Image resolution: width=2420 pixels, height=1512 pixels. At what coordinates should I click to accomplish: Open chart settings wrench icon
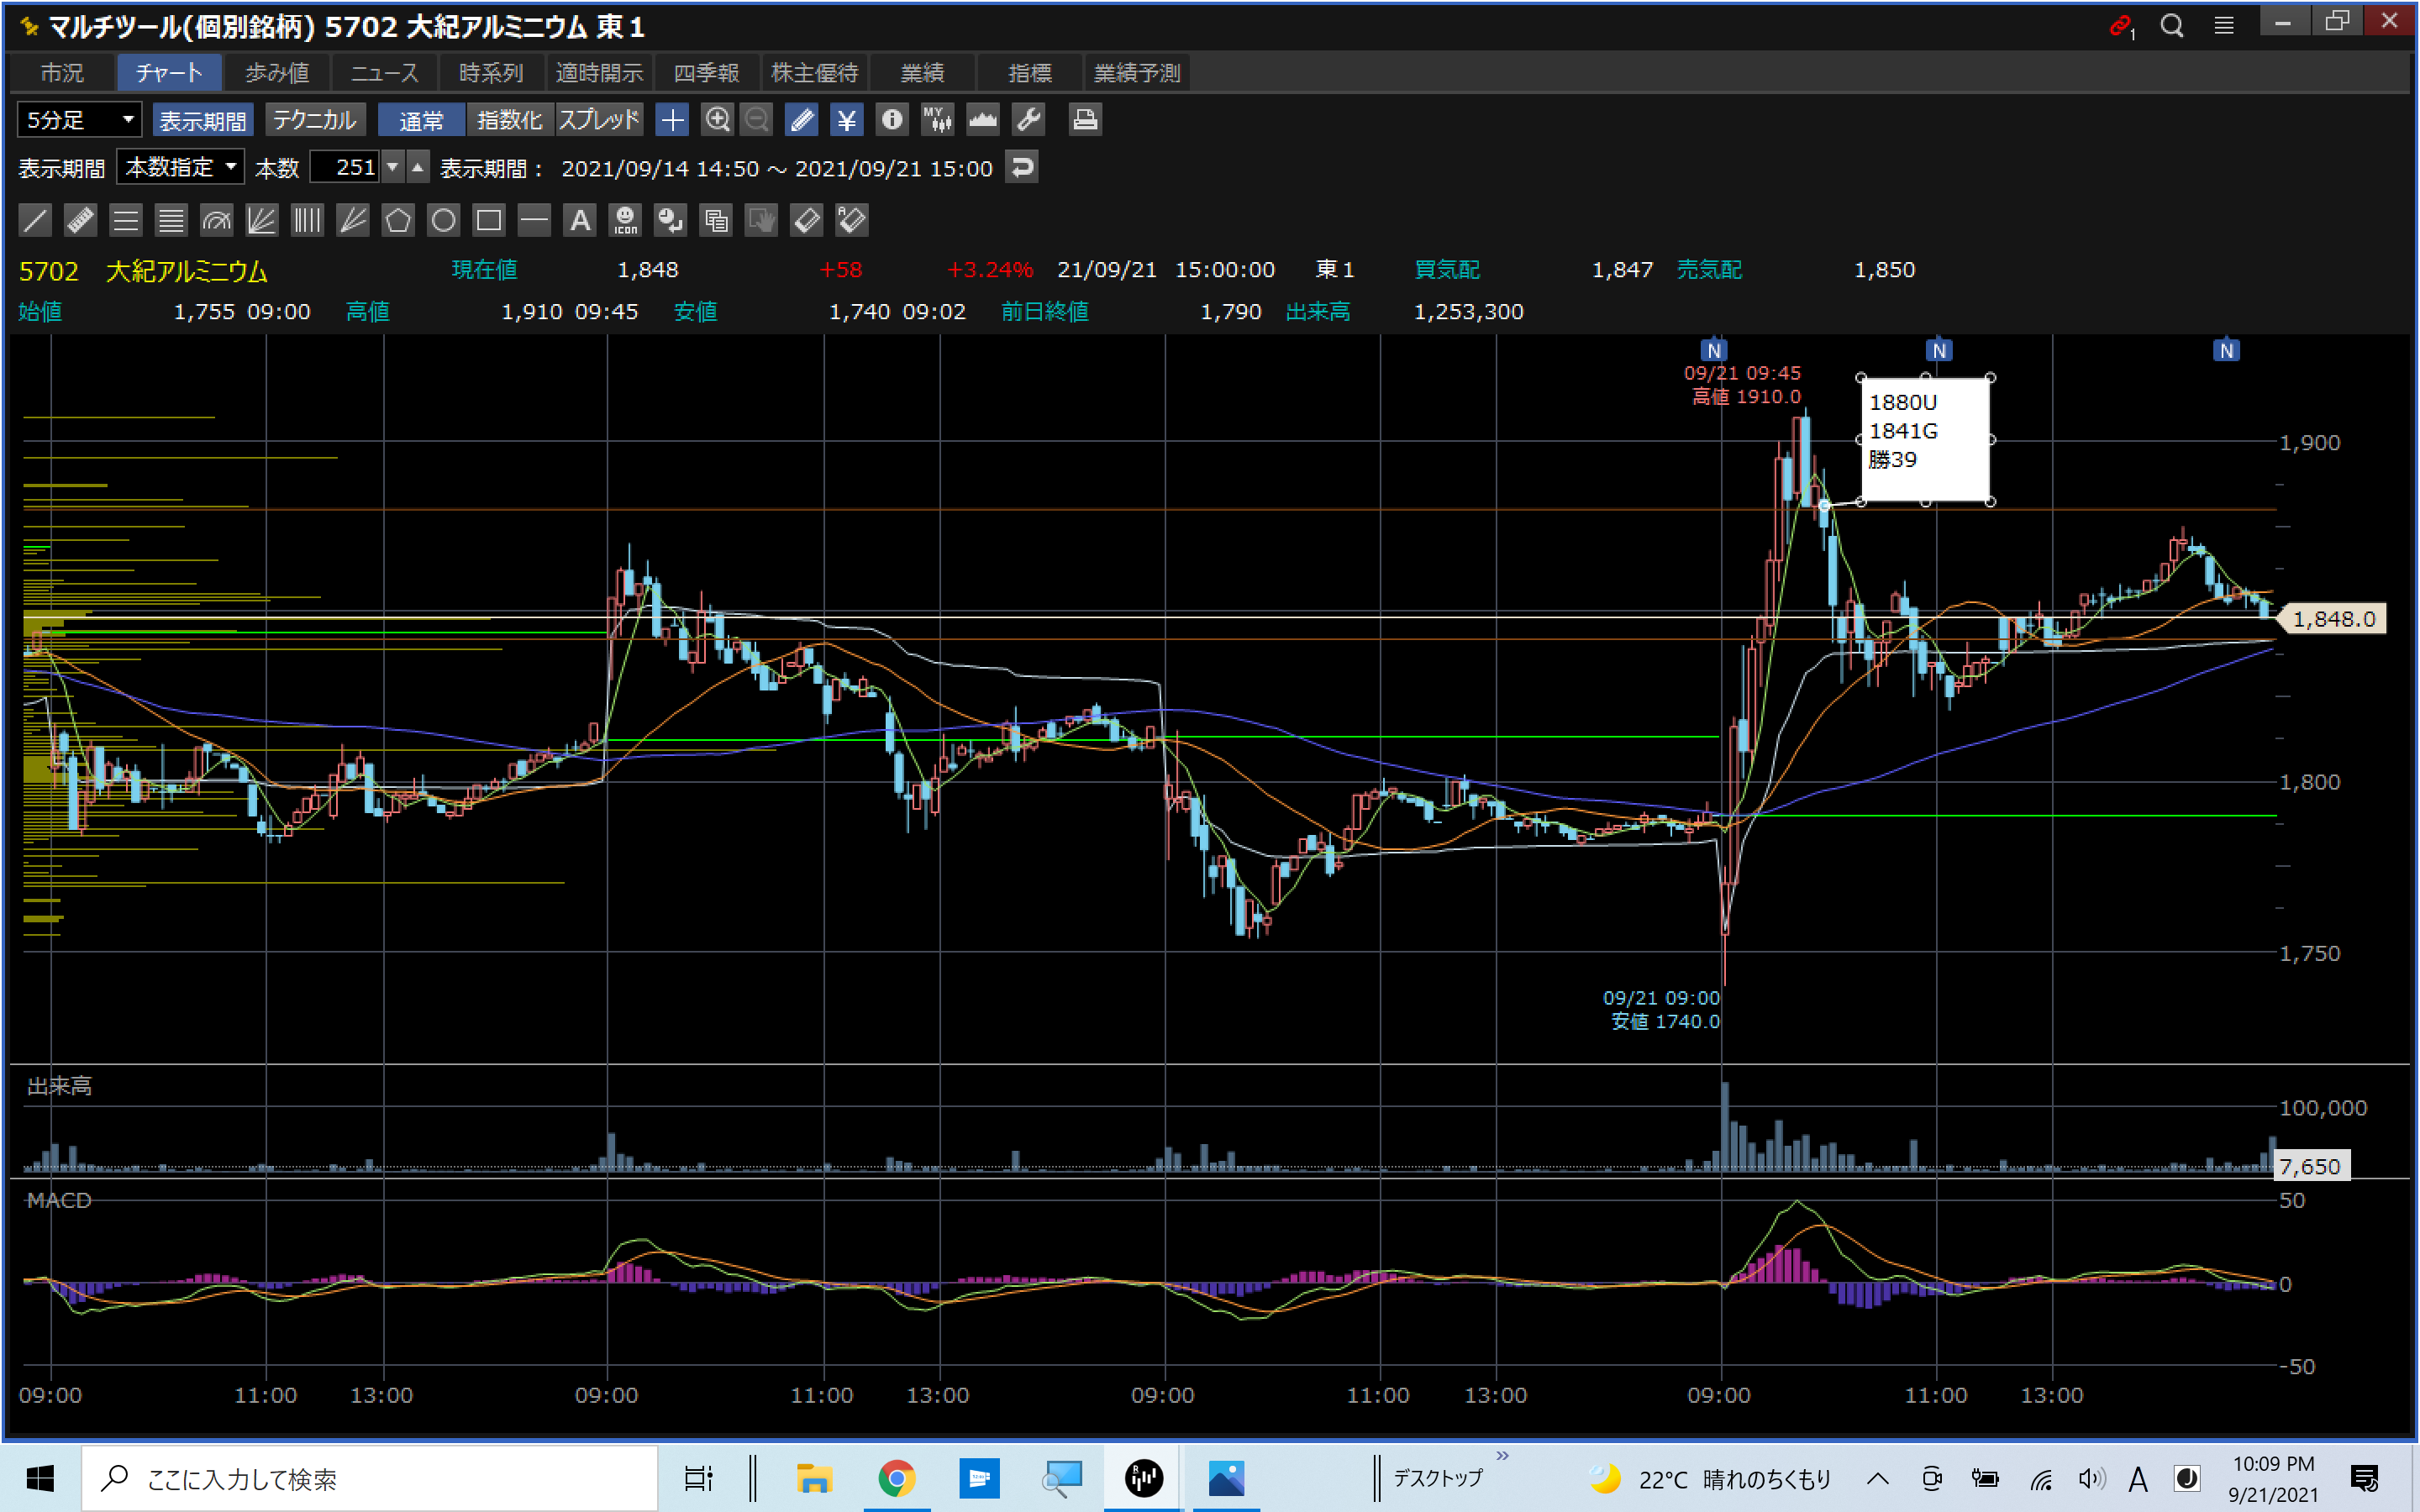[x=1029, y=120]
